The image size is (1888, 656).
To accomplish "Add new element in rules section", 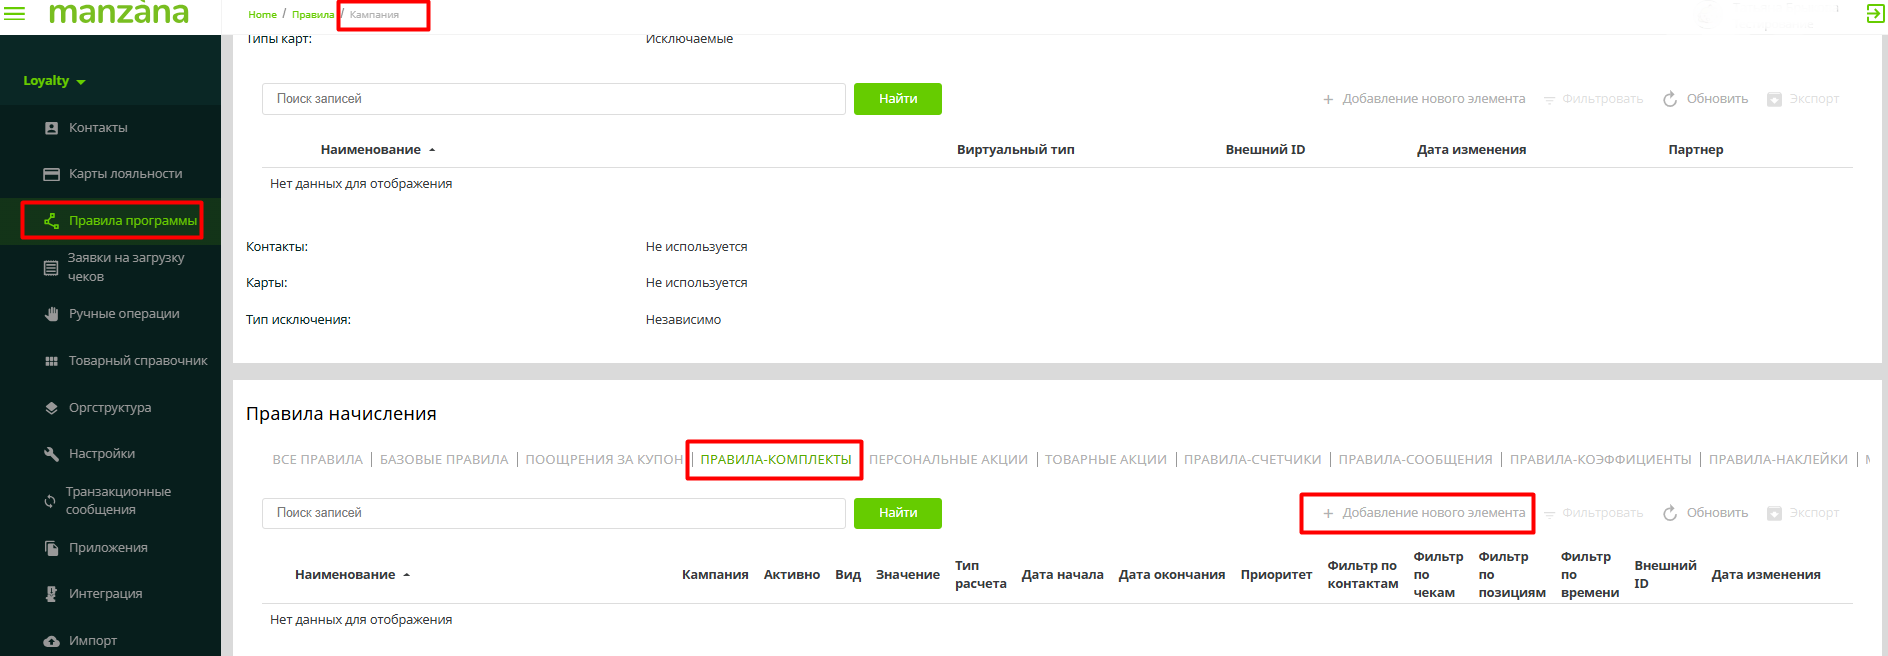I will click(1423, 513).
